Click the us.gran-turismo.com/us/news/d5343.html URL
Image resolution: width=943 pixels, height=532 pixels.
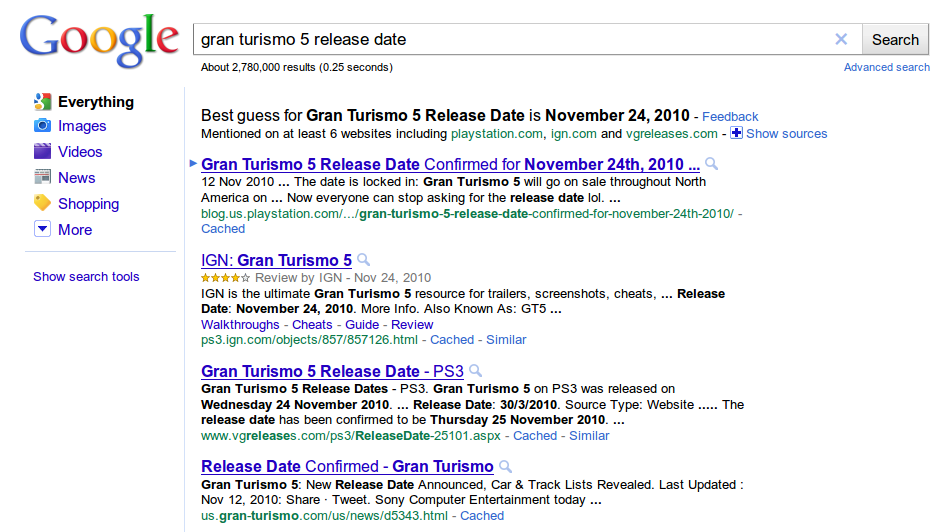(x=324, y=516)
